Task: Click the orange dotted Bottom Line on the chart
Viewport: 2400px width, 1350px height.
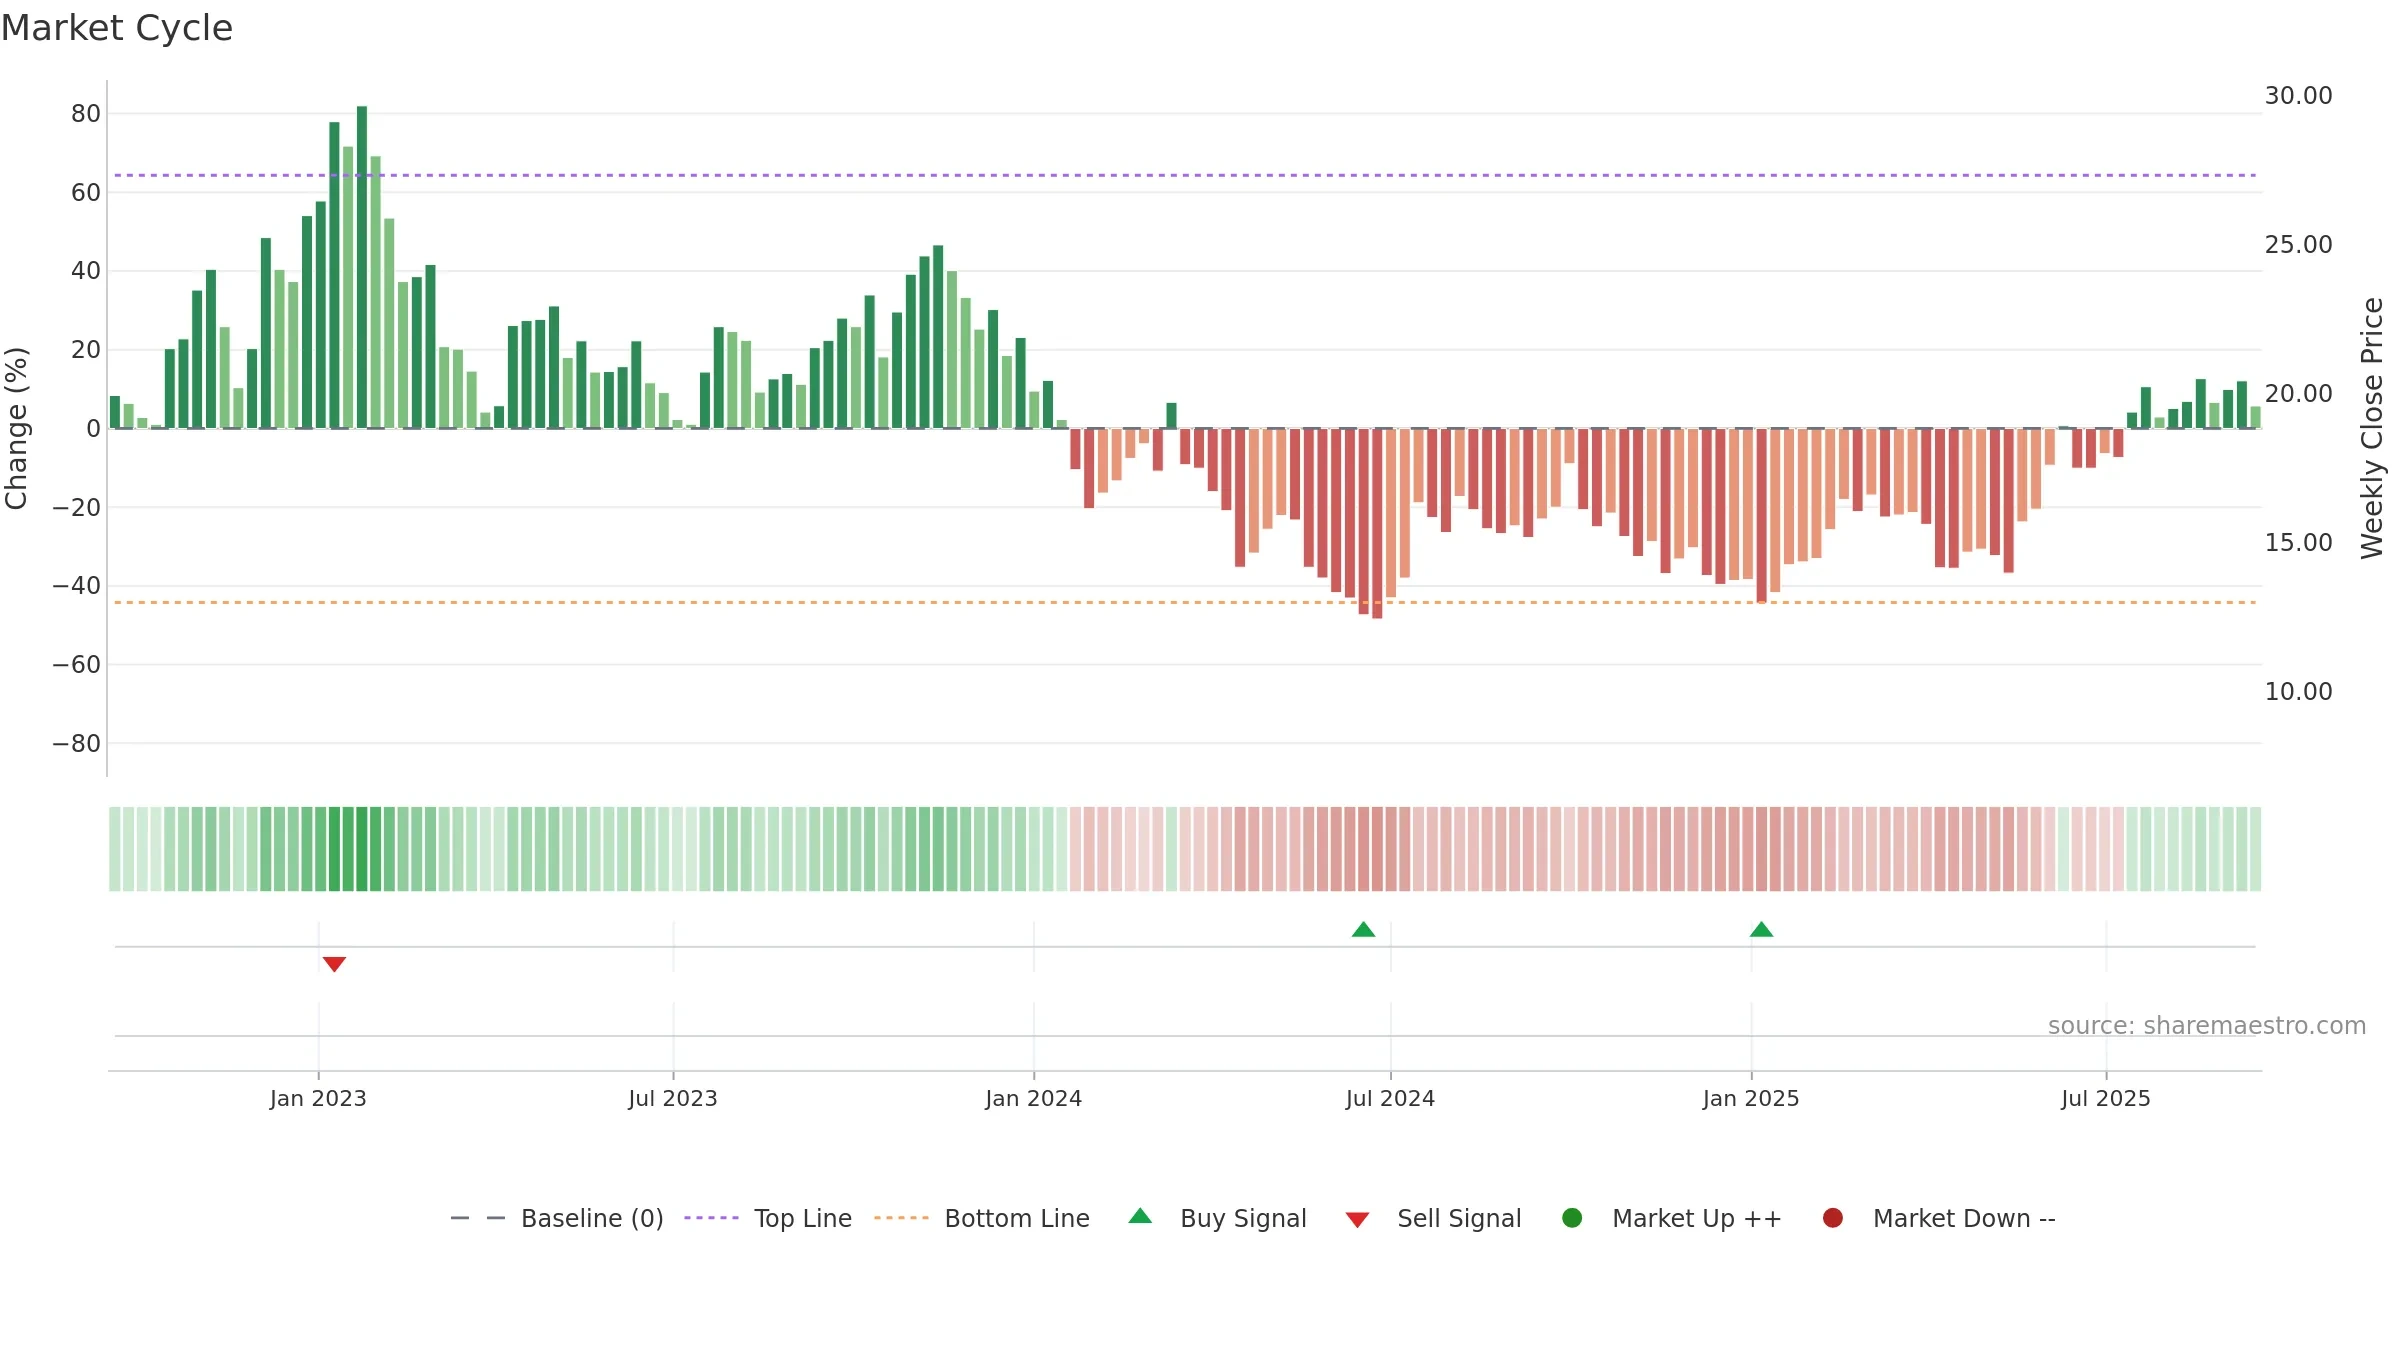Action: pos(1185,602)
